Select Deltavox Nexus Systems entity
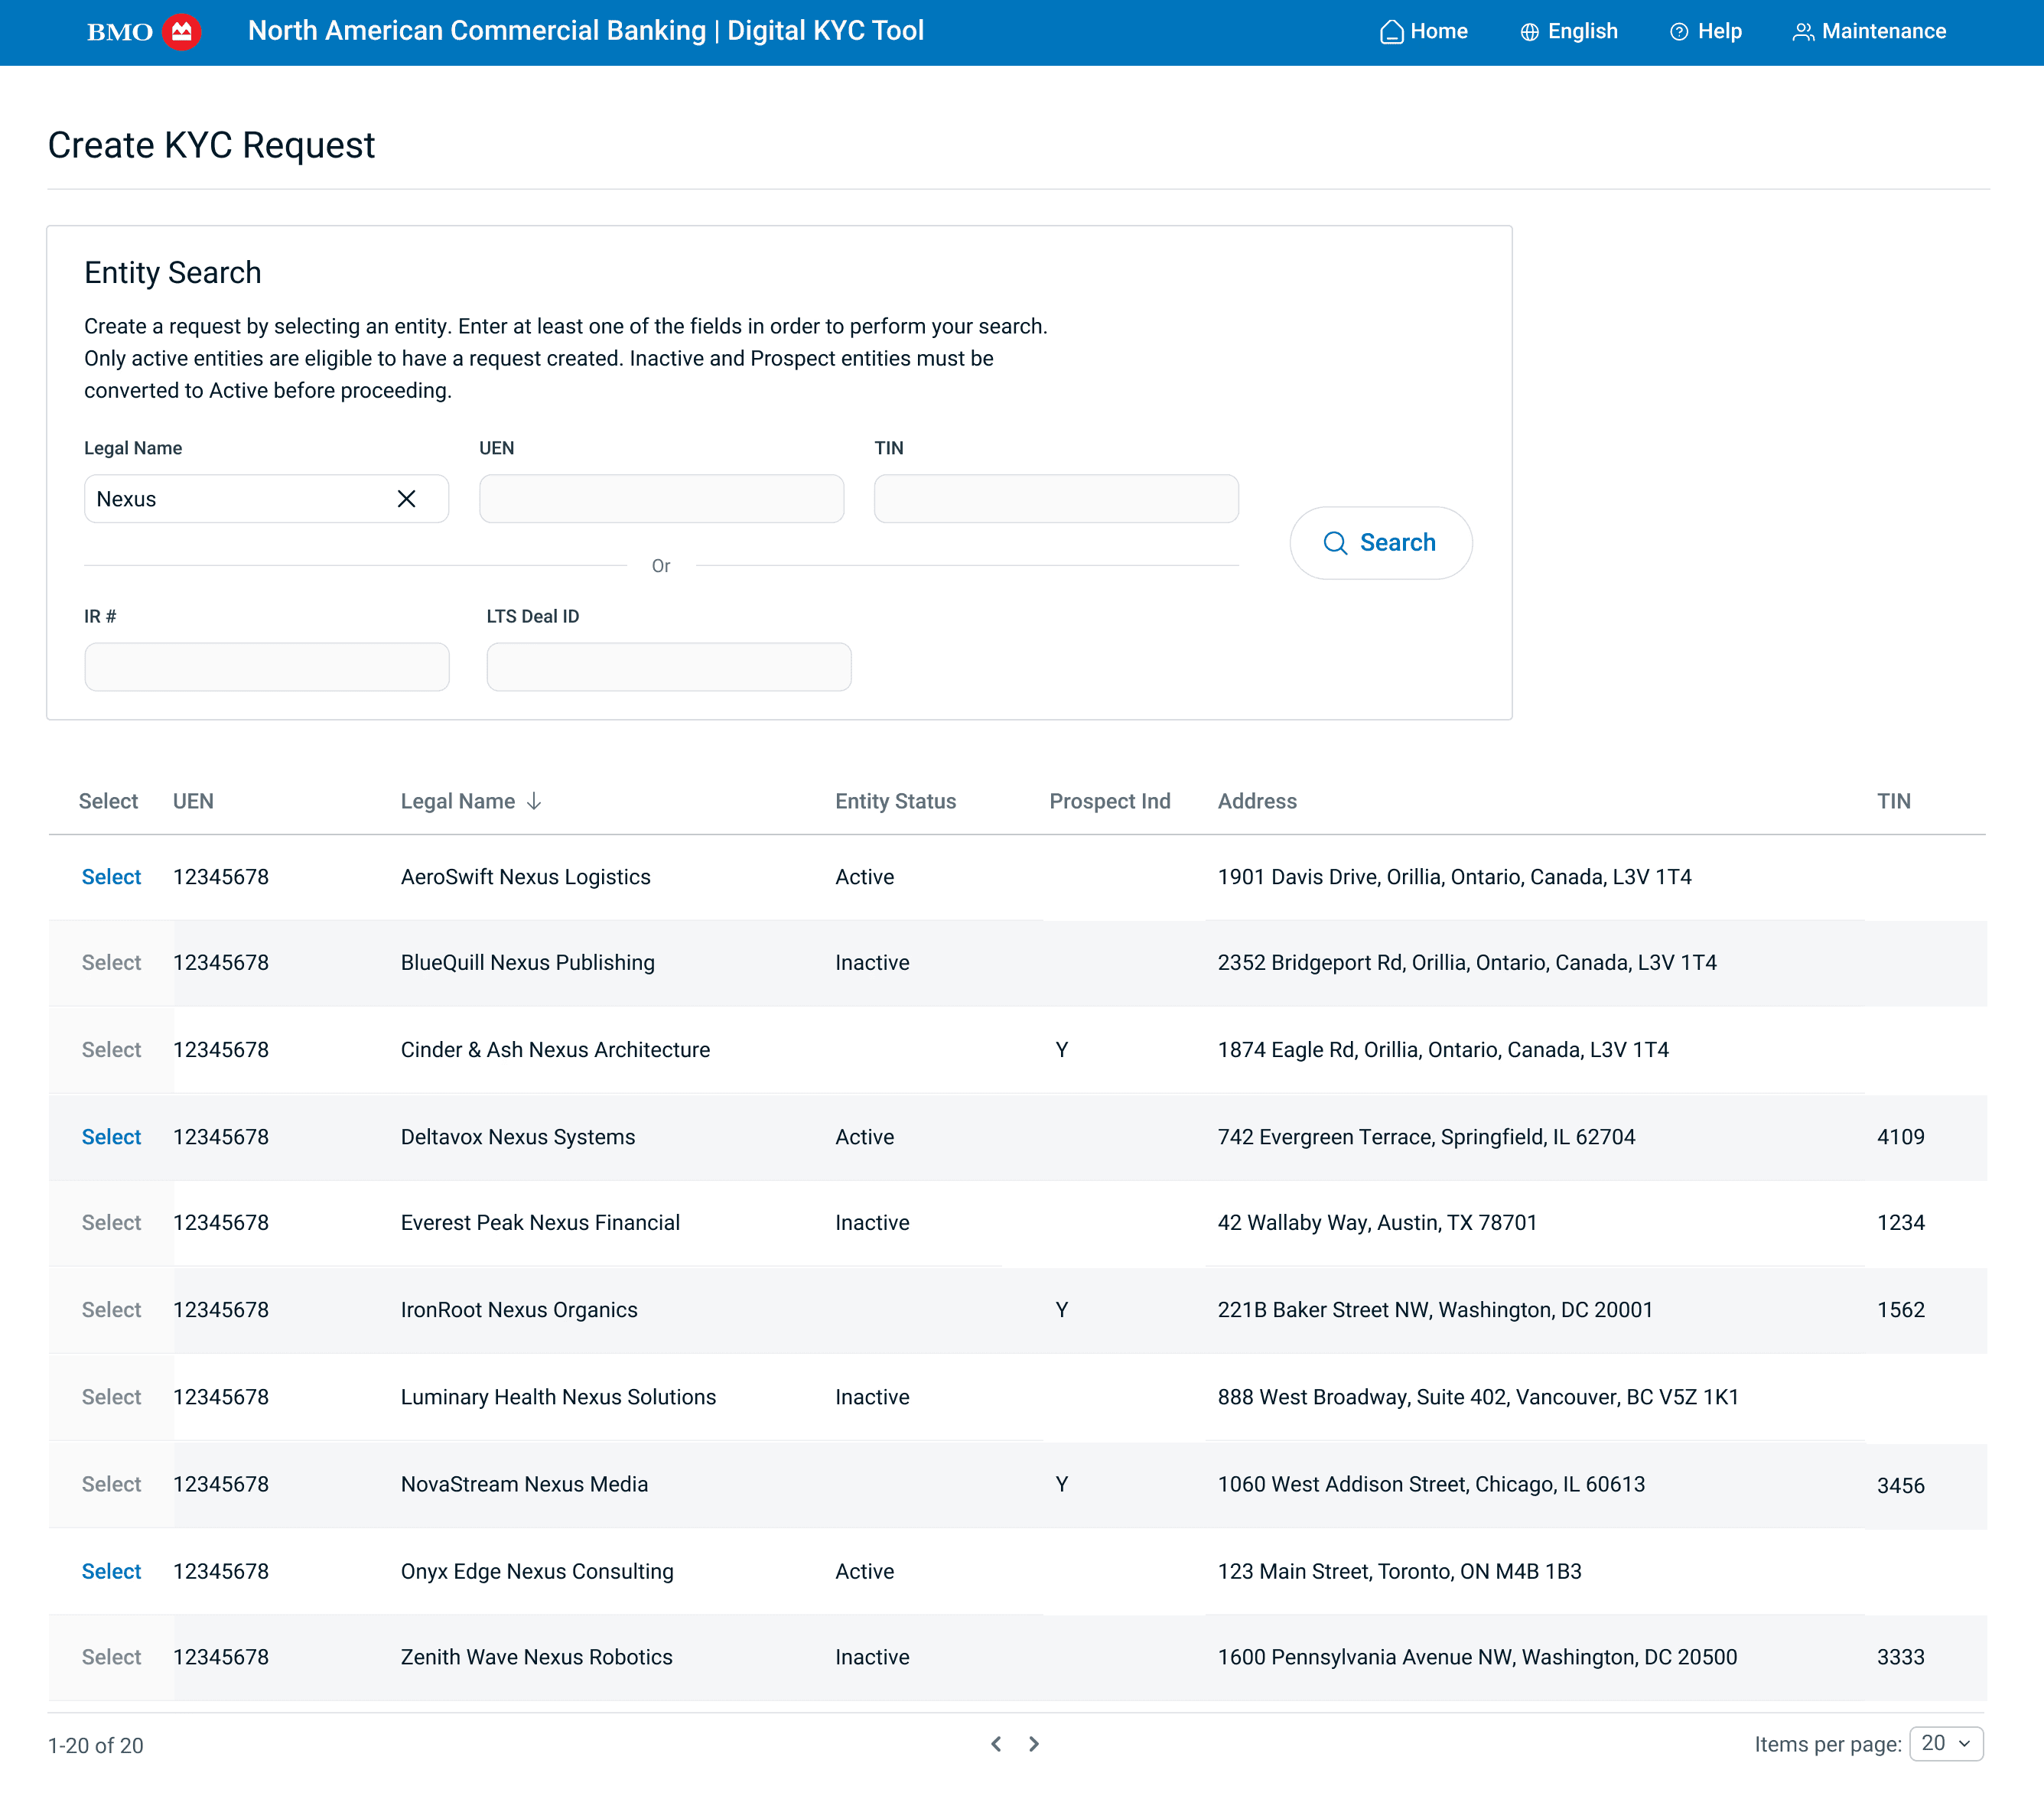Image resolution: width=2044 pixels, height=1799 pixels. tap(111, 1137)
